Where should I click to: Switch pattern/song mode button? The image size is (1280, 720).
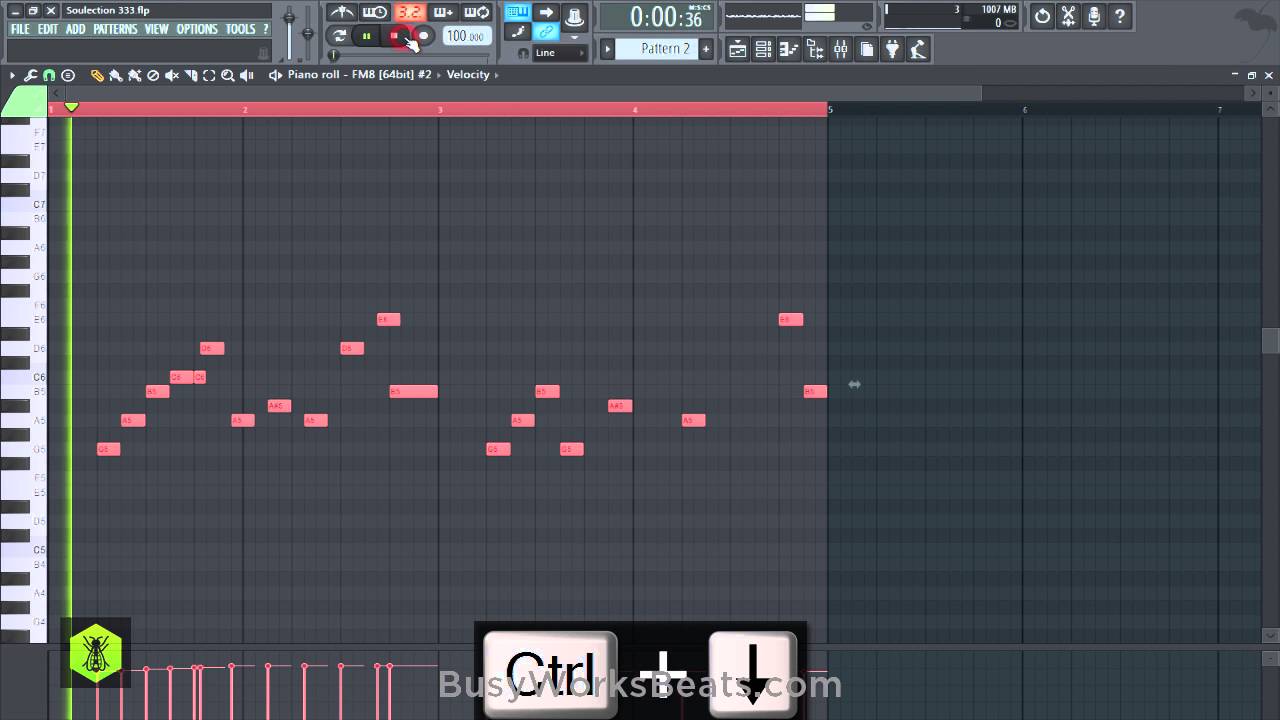coord(340,36)
